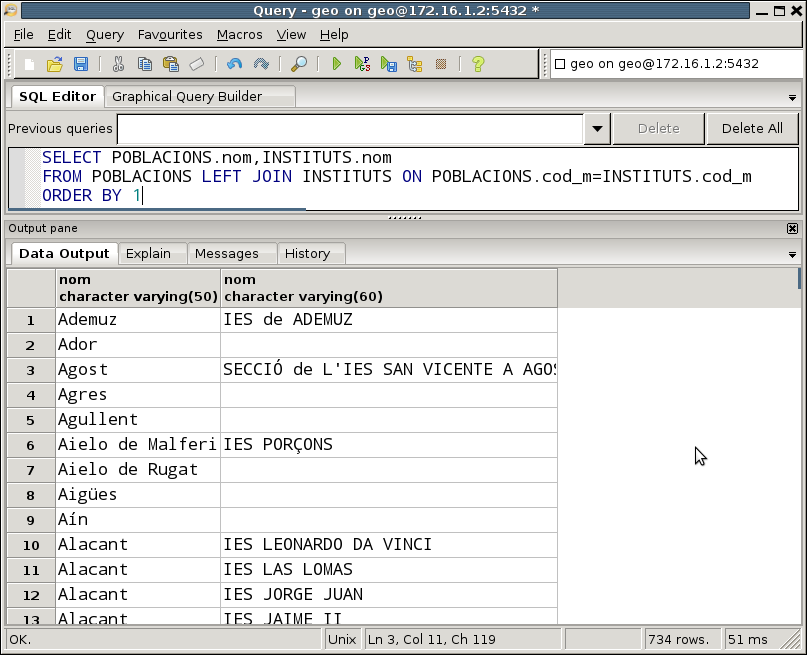
Task: Run the query with the green play icon
Action: click(x=337, y=64)
